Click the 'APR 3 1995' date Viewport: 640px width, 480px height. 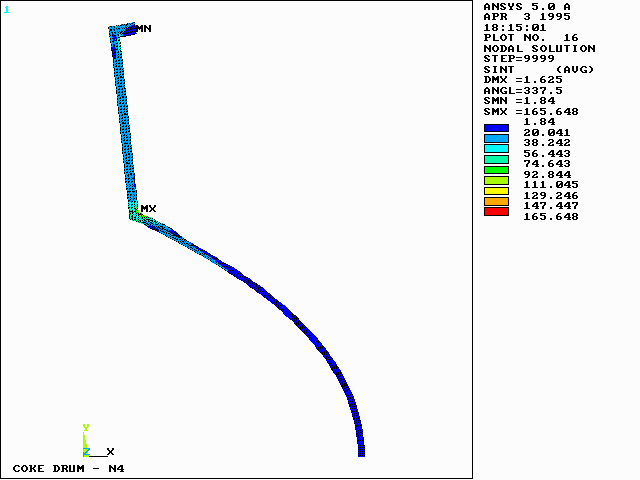click(x=527, y=17)
